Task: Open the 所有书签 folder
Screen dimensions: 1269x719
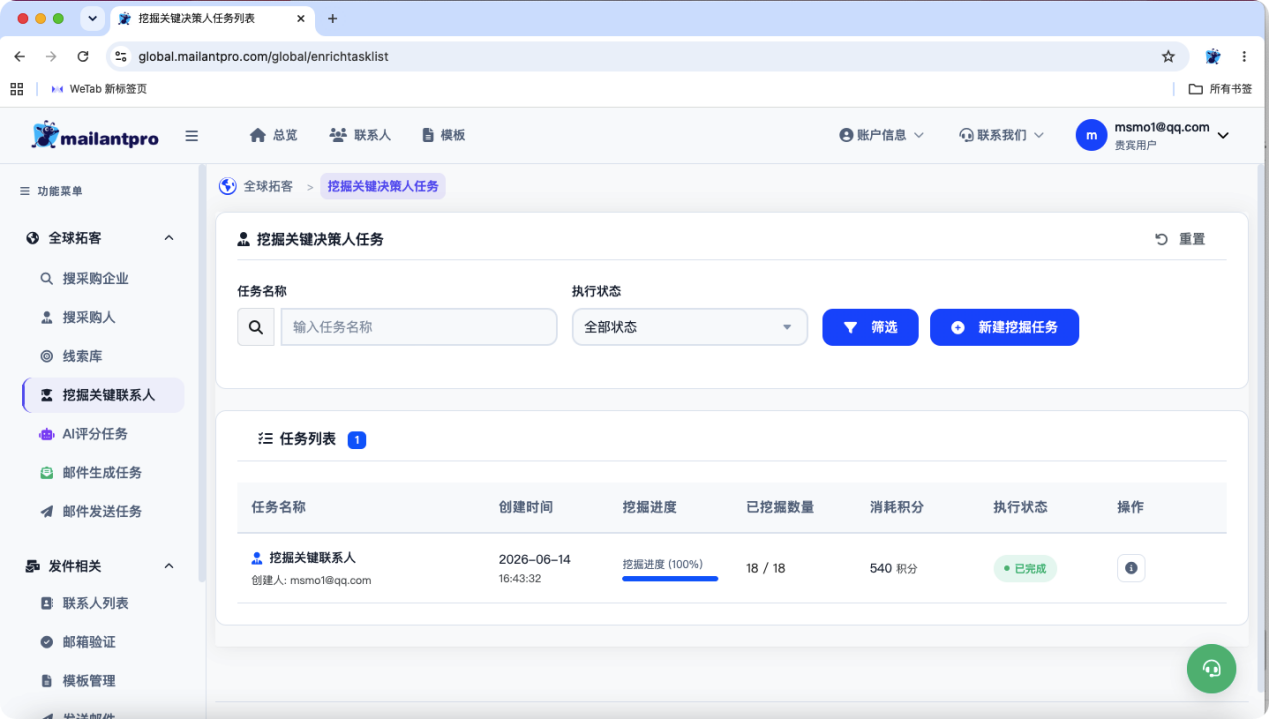Action: 1220,89
